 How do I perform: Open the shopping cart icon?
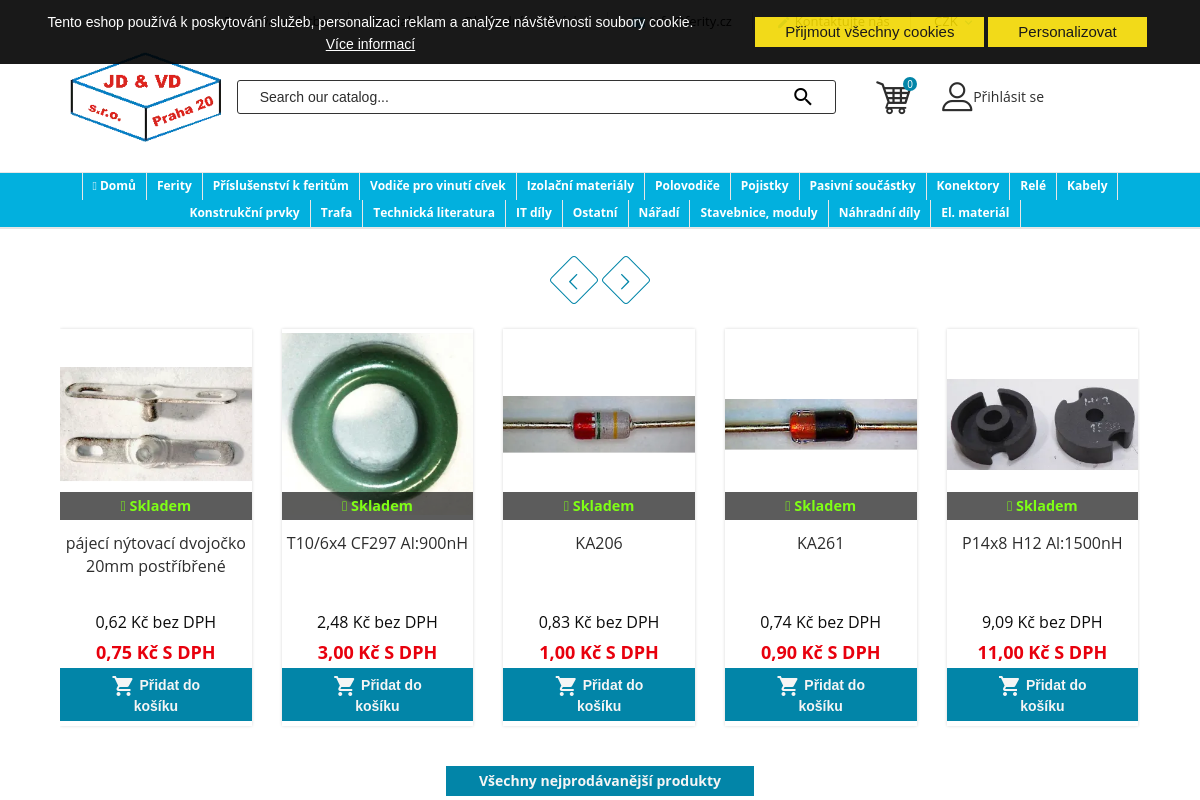point(893,98)
